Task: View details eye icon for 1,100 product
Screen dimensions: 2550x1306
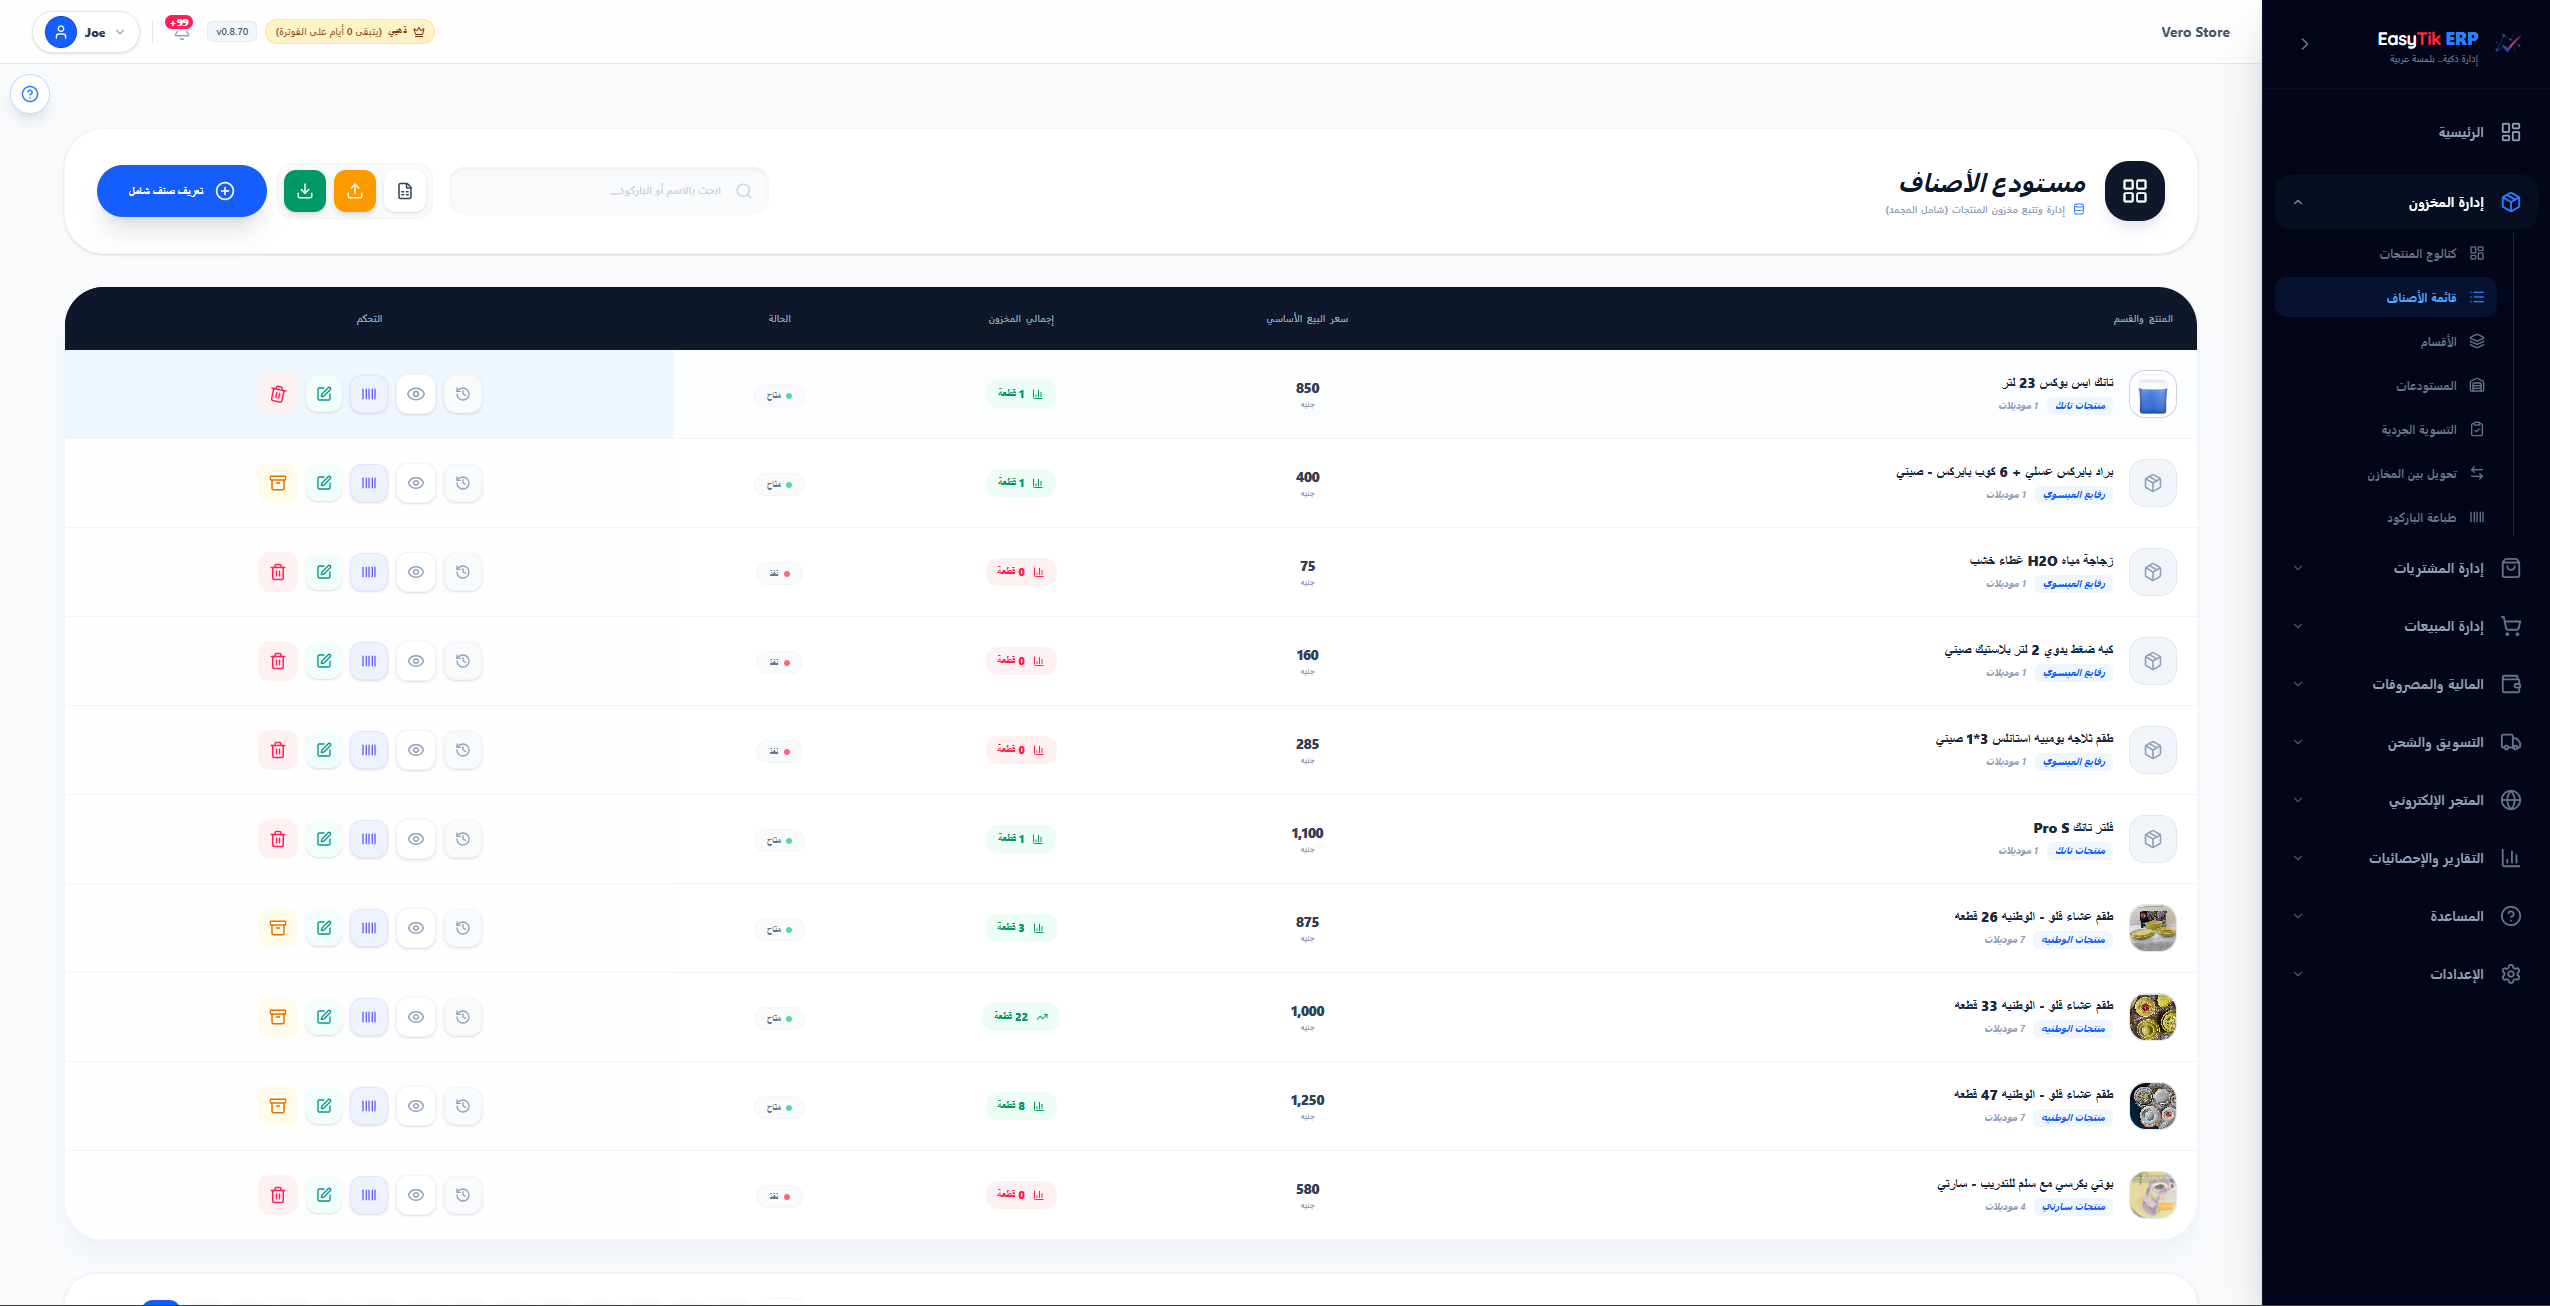Action: click(416, 839)
